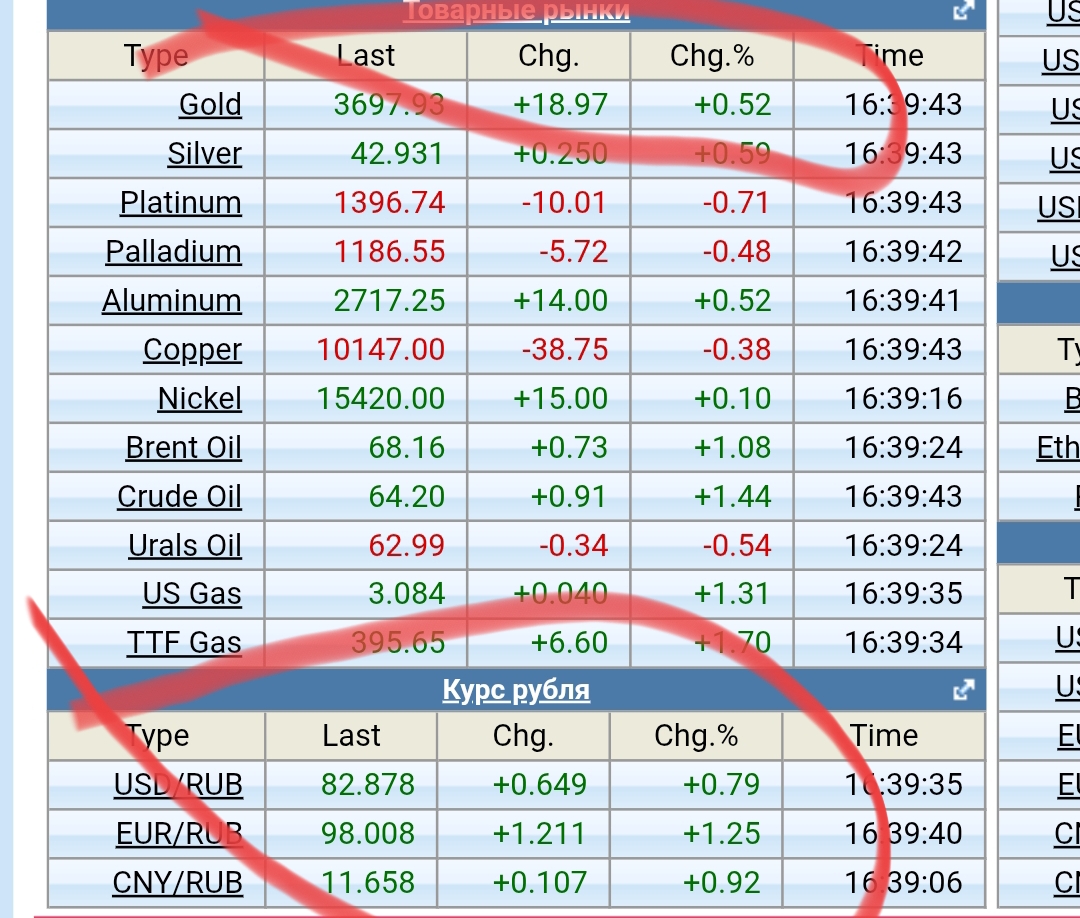Screen dimensions: 1080x918
Task: Click the Copper commodity link
Action: 192,349
